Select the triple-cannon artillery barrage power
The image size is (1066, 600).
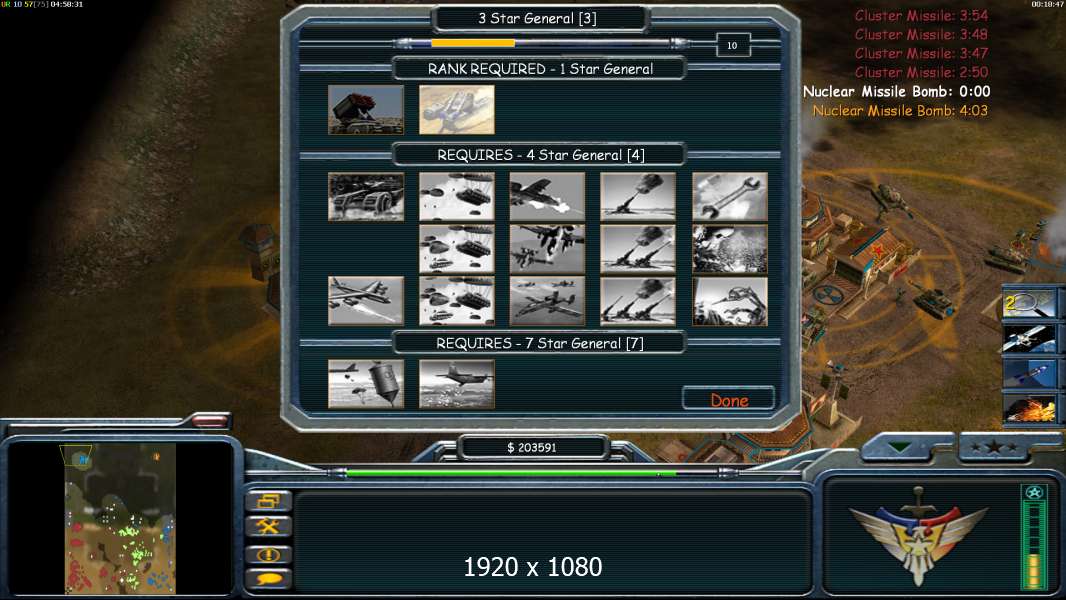tap(638, 300)
